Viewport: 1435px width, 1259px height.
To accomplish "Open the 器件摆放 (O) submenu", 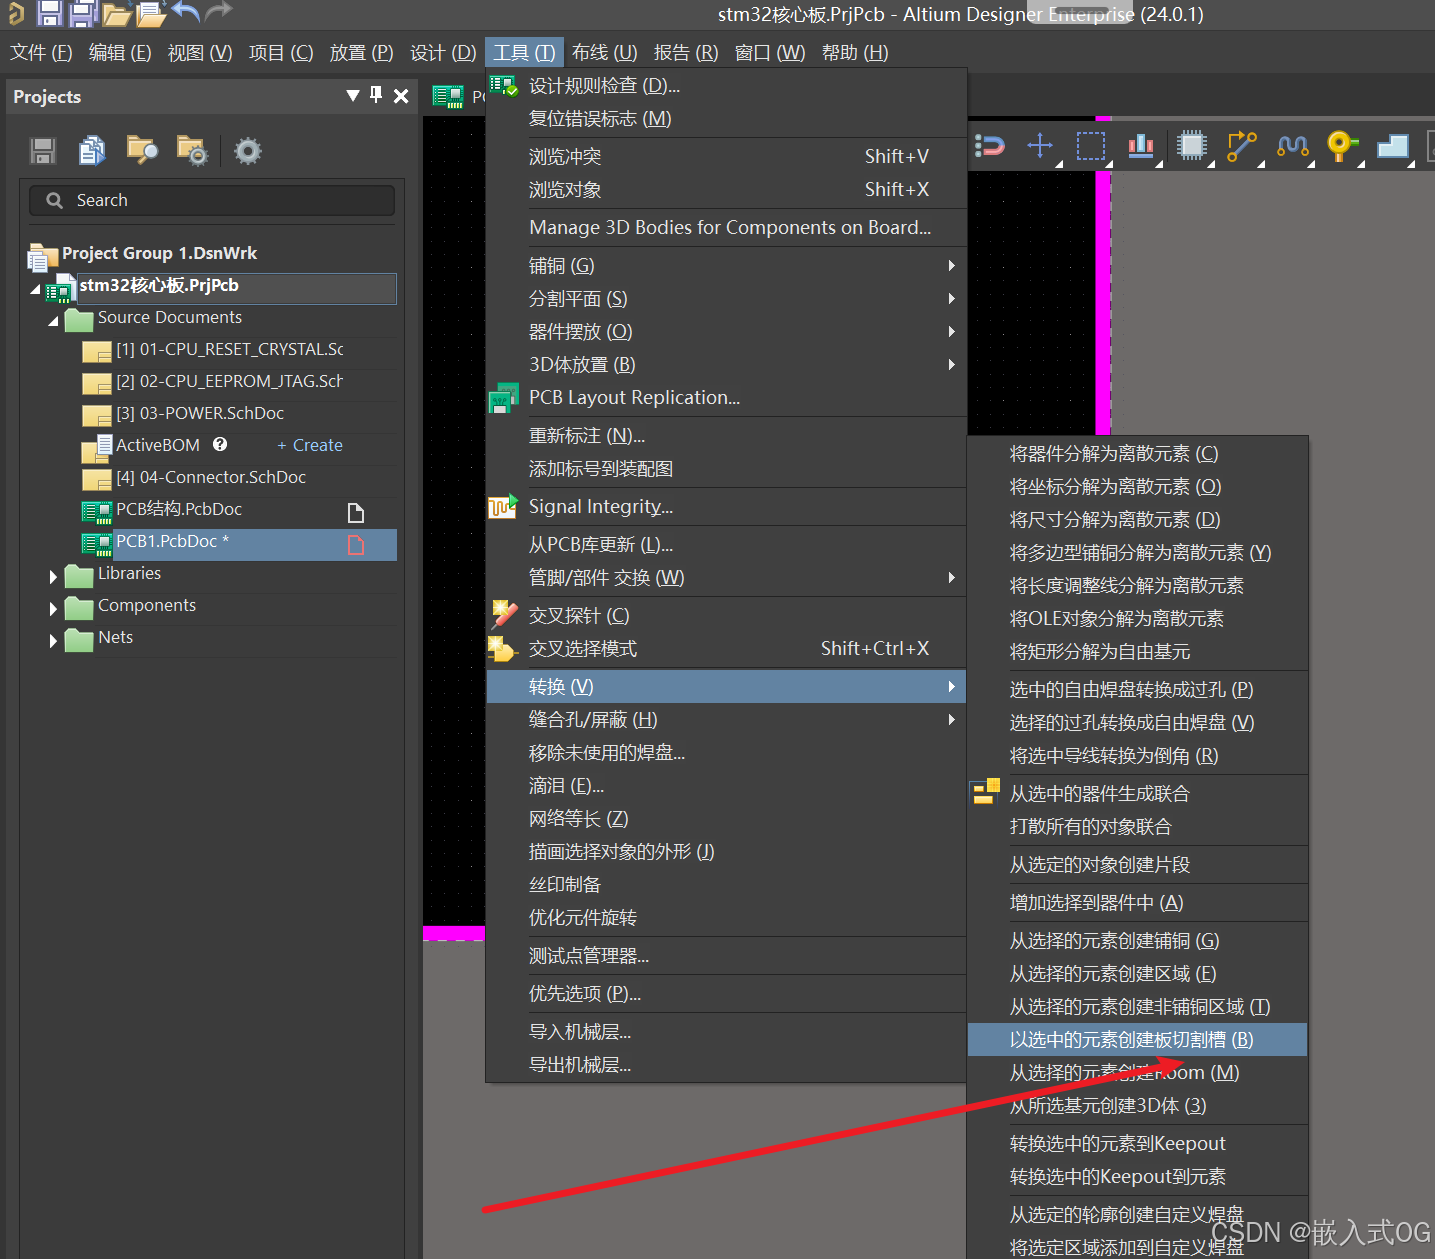I will point(726,331).
